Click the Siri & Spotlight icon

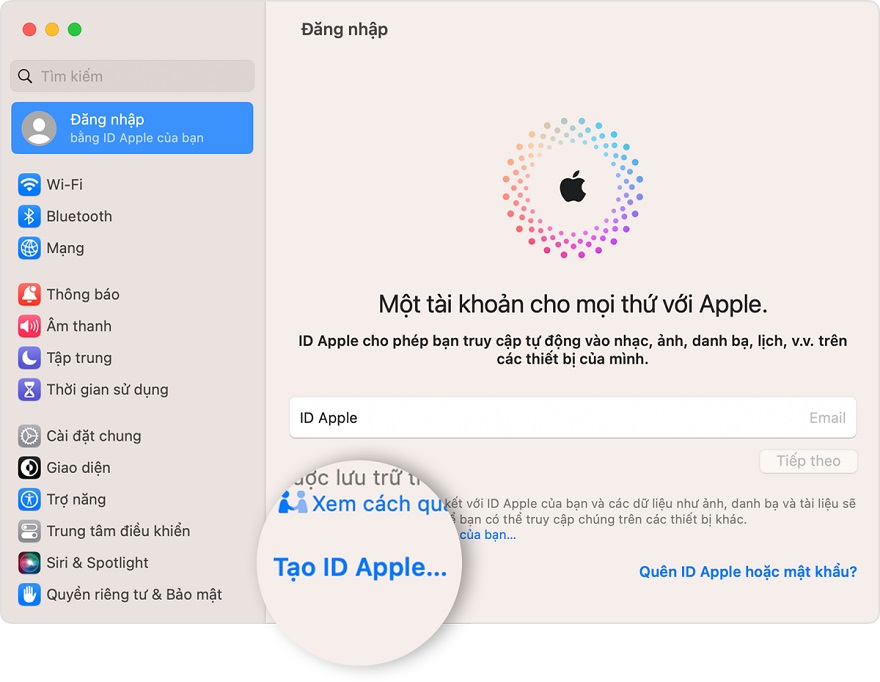pyautogui.click(x=29, y=562)
